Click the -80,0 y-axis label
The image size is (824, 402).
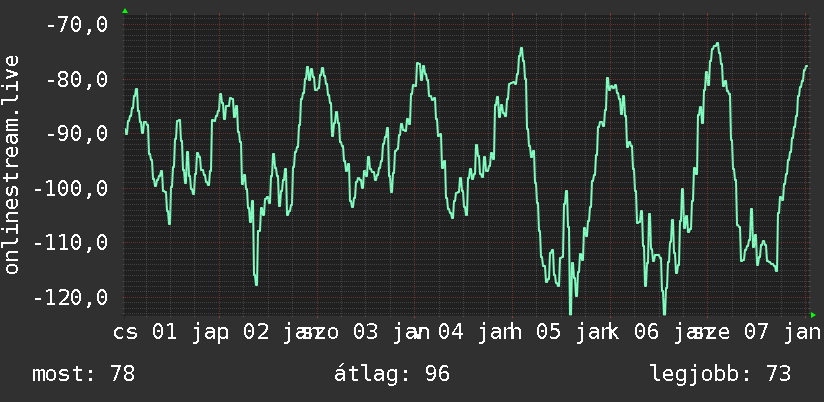coord(77,79)
